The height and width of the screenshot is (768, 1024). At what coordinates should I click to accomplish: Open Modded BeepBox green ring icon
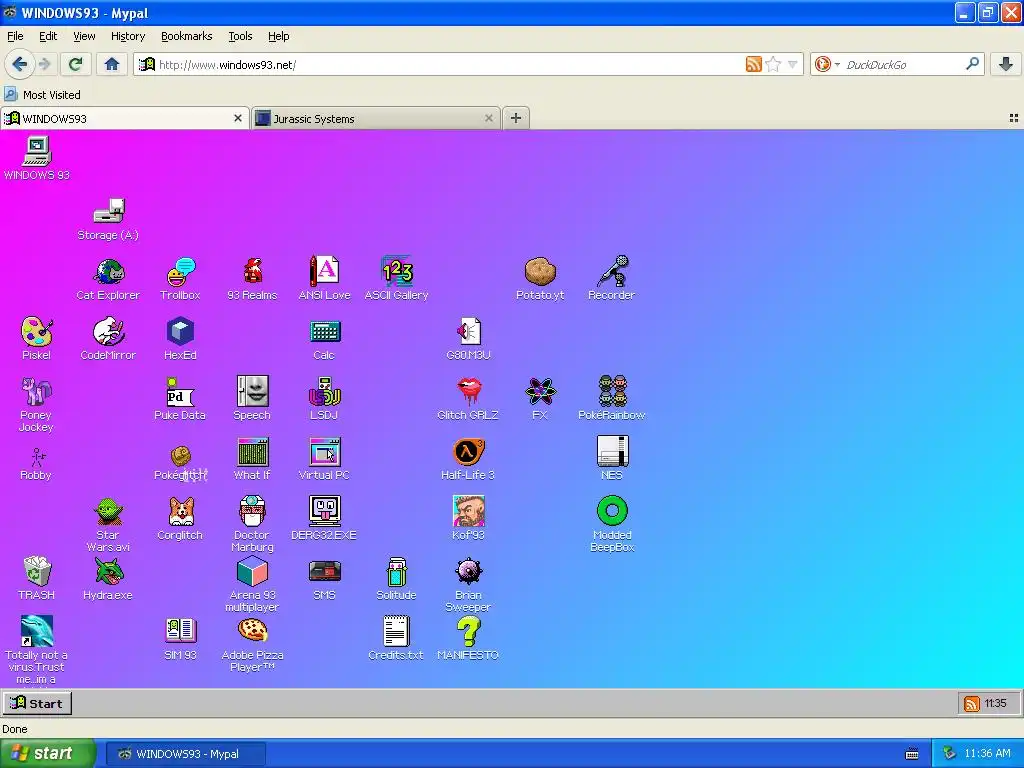(x=612, y=511)
